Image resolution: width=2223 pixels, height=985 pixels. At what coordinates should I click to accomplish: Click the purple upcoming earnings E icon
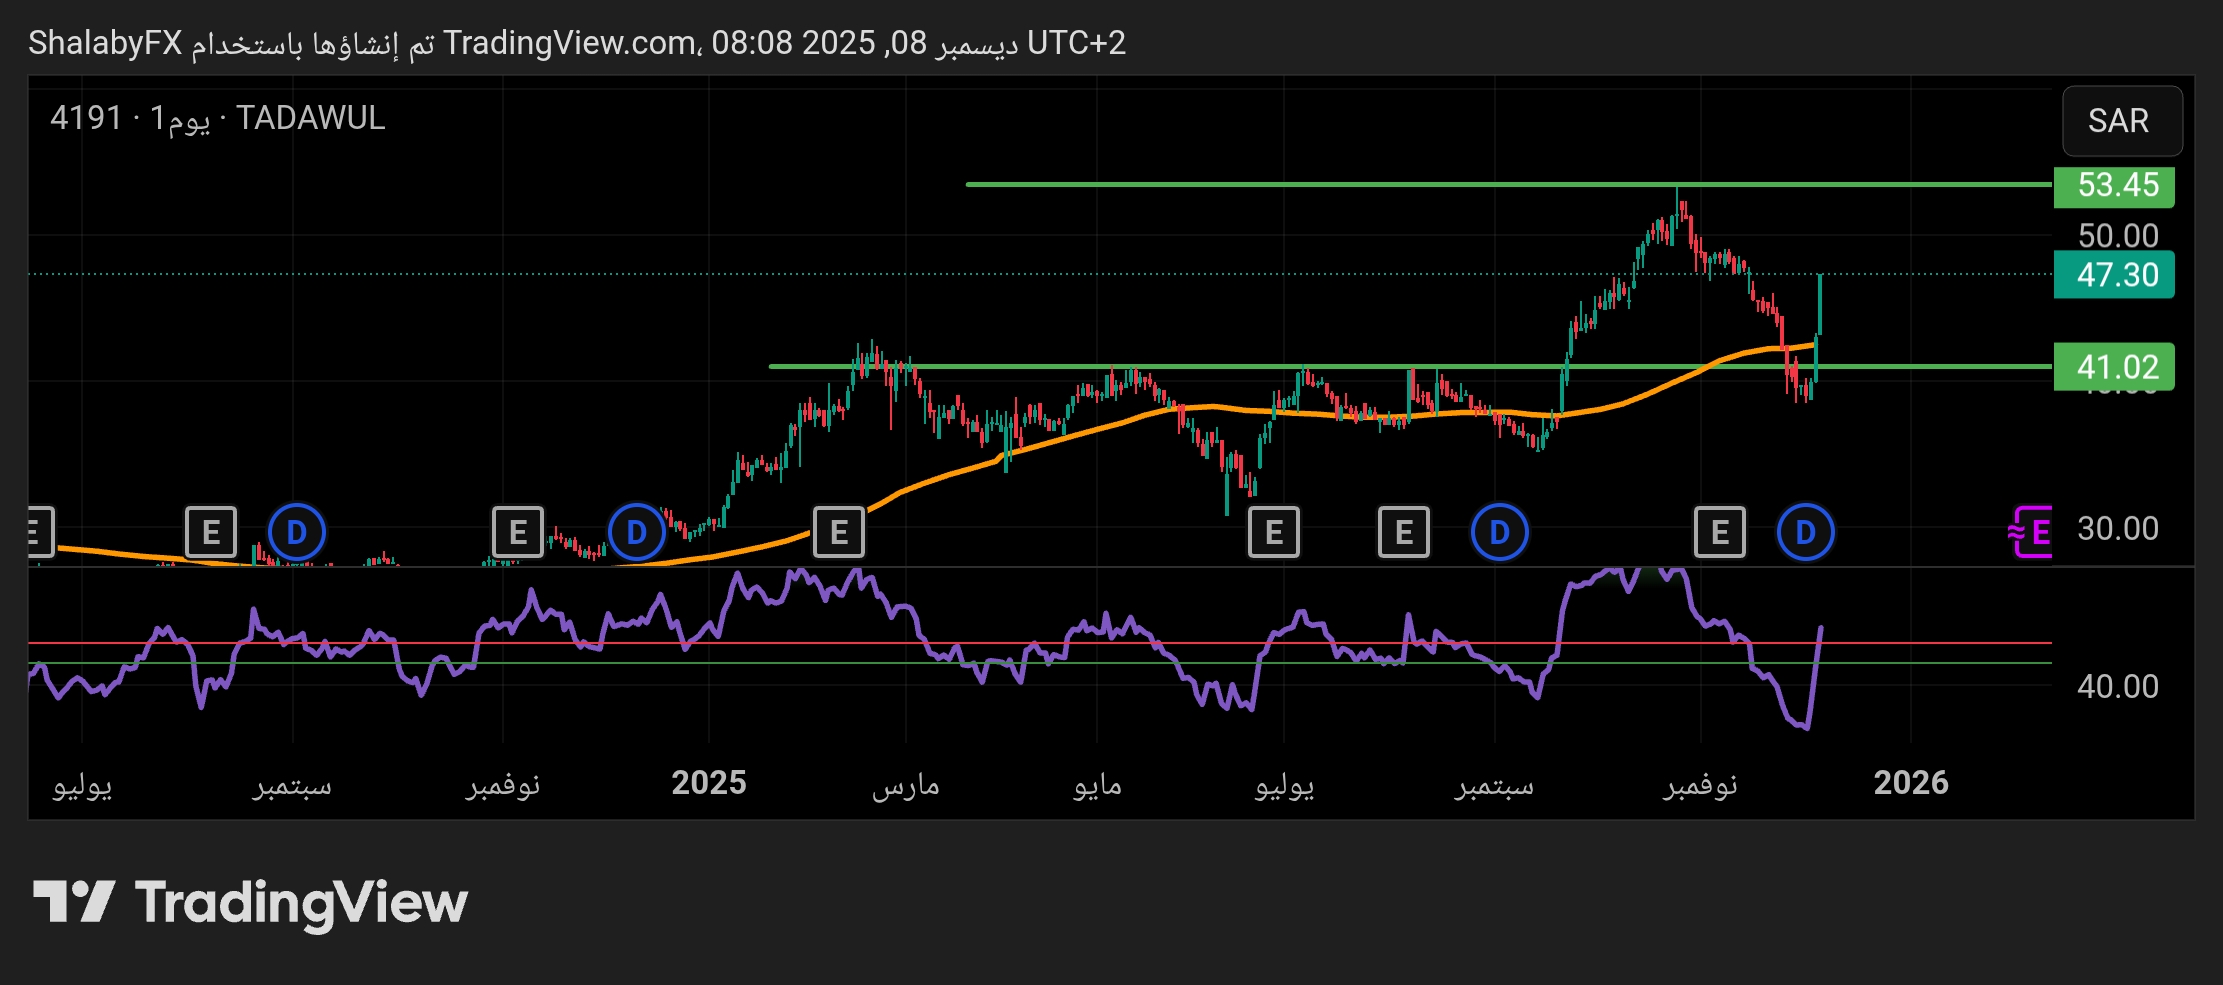point(2033,532)
